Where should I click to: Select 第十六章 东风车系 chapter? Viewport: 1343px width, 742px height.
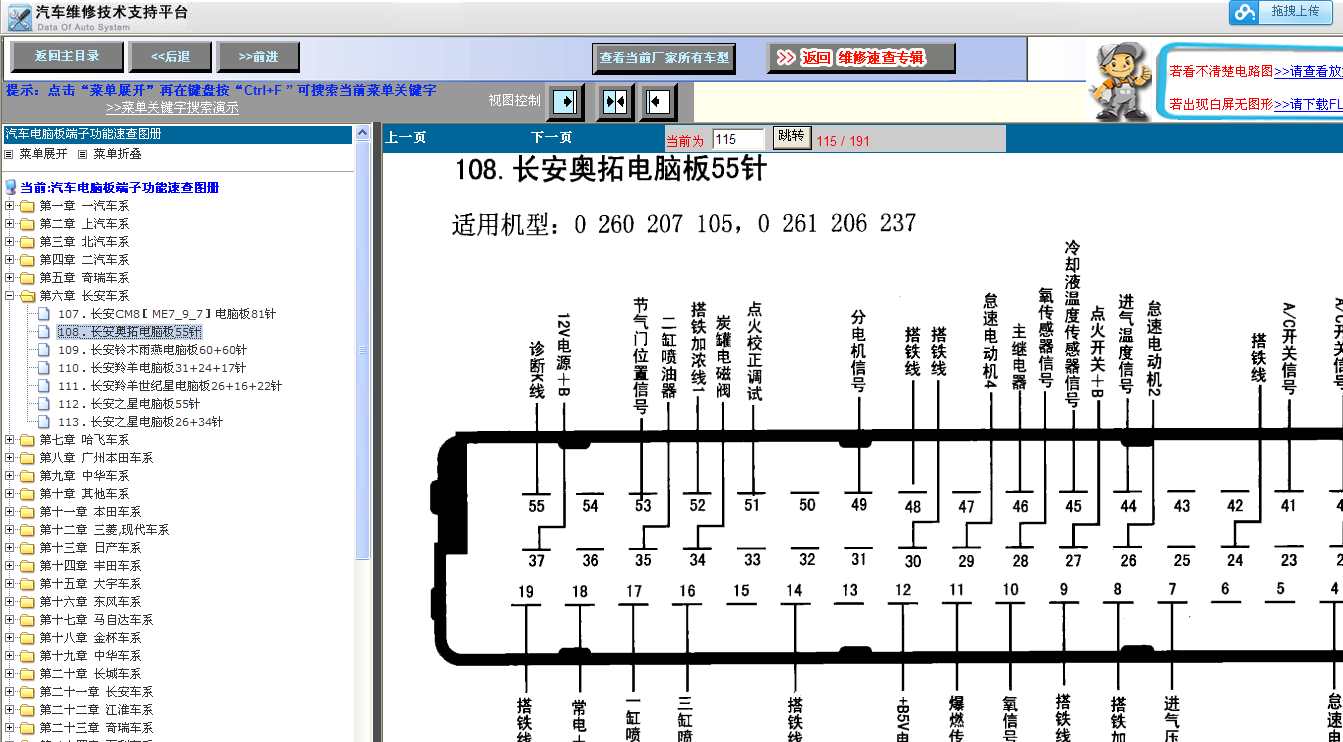pos(90,602)
